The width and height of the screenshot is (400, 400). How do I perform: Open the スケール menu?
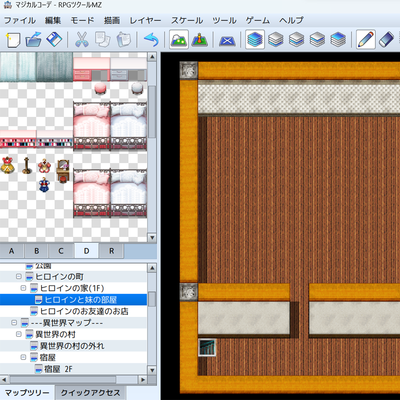click(187, 20)
